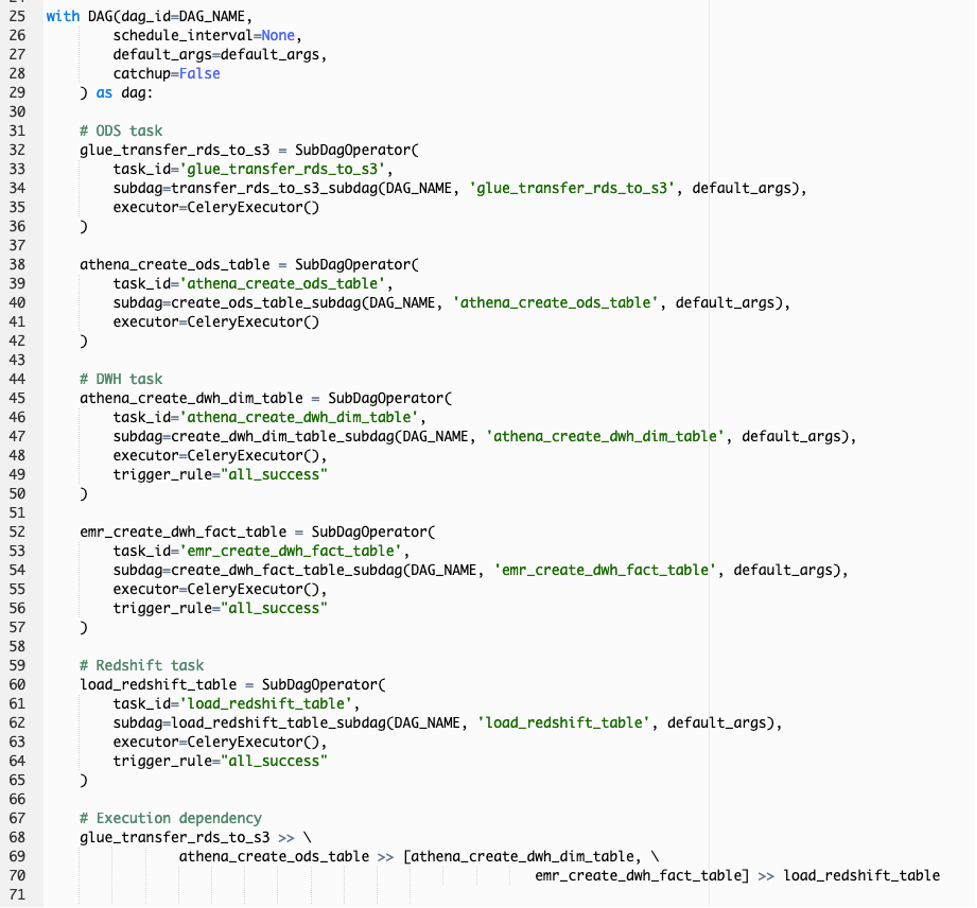Place cursor on the '# DWH task' comment

coord(120,379)
